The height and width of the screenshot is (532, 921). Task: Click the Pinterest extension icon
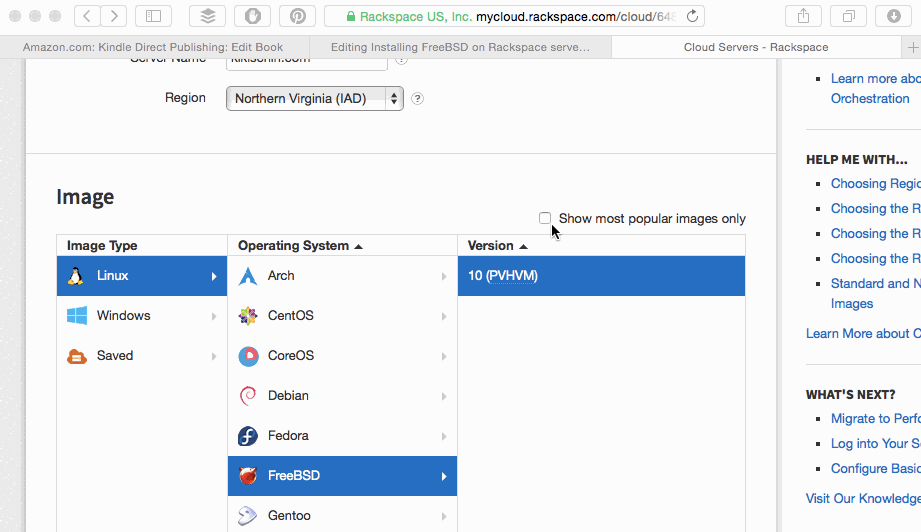tap(297, 16)
